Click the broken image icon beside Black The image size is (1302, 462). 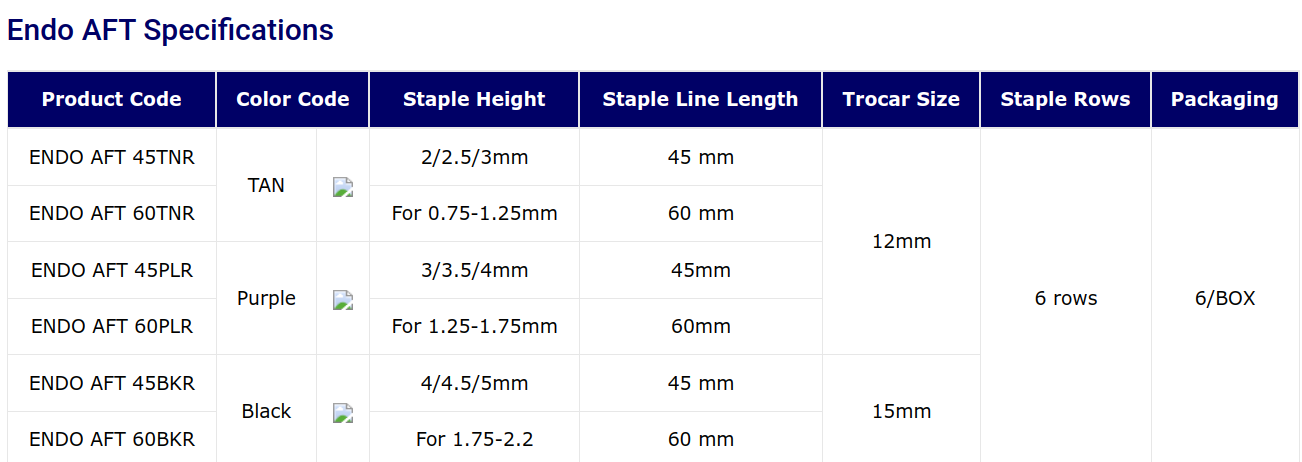click(x=343, y=413)
